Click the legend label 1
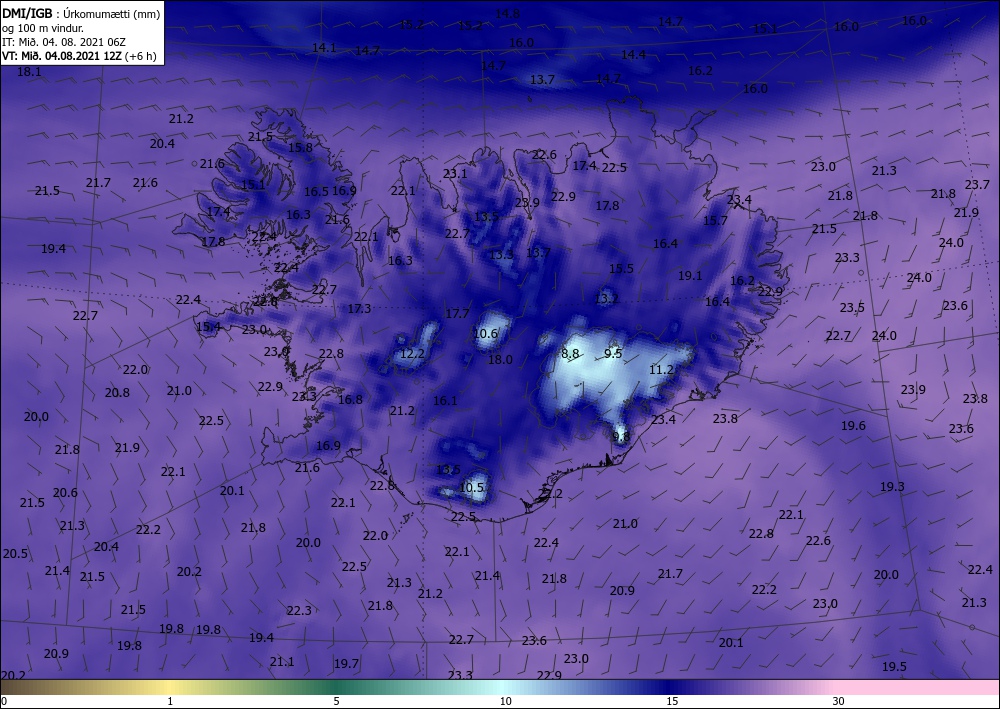 coord(170,702)
